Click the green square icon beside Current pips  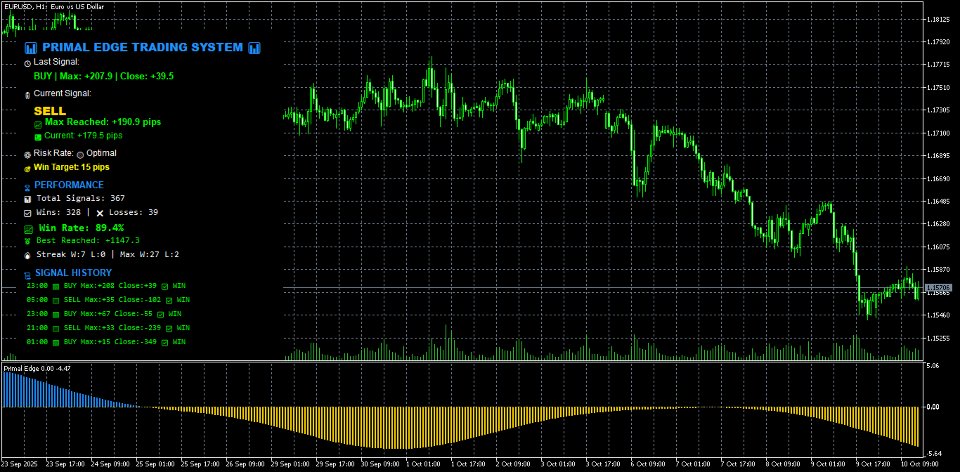pyautogui.click(x=38, y=137)
